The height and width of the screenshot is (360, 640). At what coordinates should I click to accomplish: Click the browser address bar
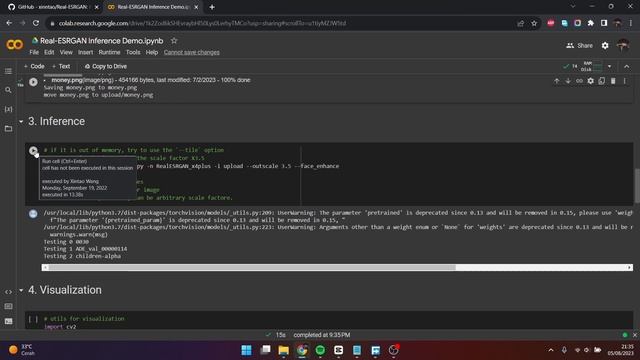coord(282,23)
